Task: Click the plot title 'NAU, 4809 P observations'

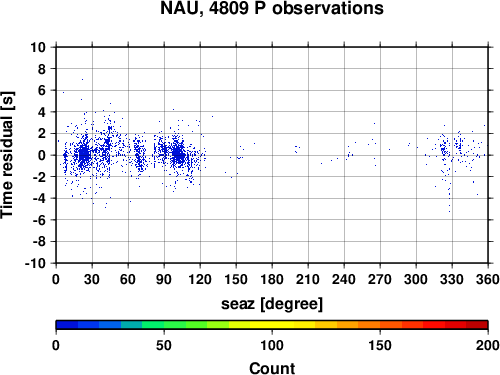Action: [x=272, y=8]
